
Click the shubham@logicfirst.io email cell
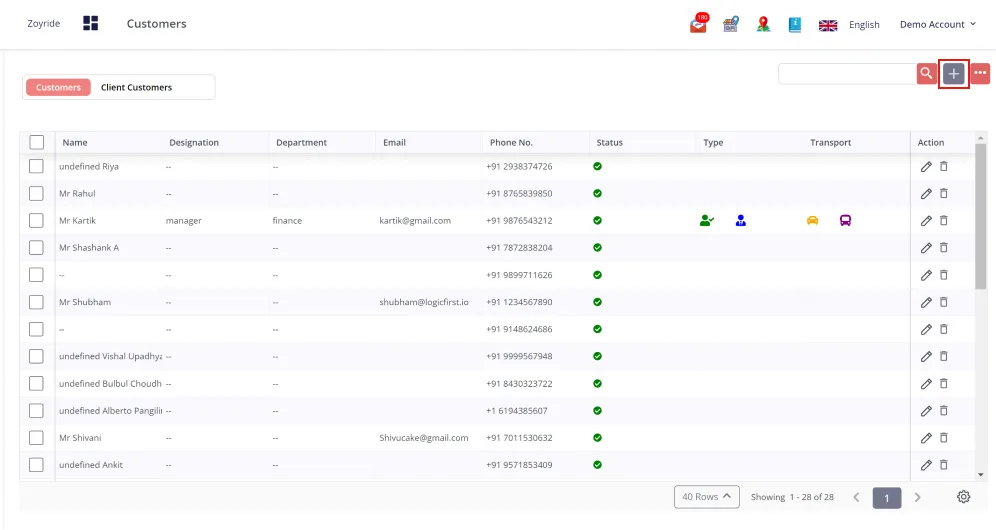point(424,302)
